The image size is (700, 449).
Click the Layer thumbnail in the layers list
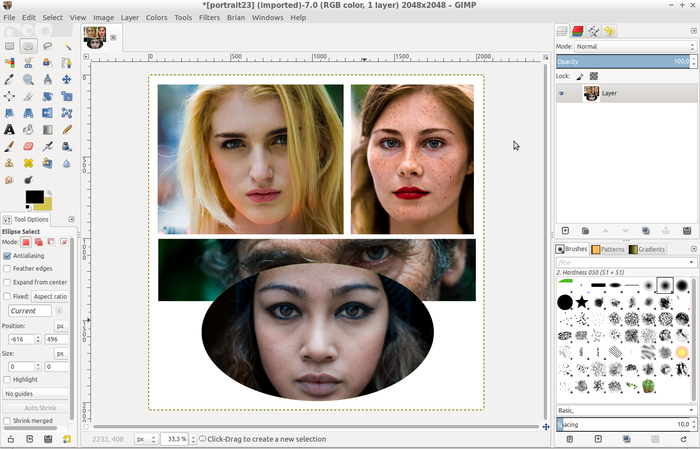pos(591,93)
